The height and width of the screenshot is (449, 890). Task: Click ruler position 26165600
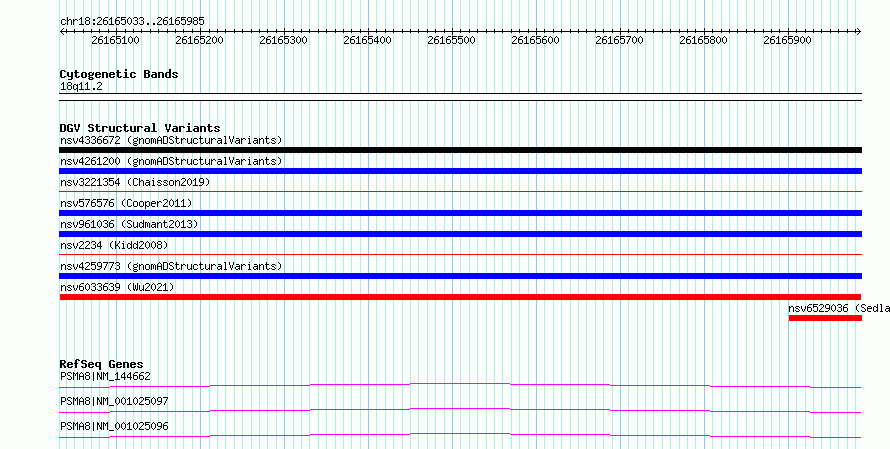click(x=535, y=40)
